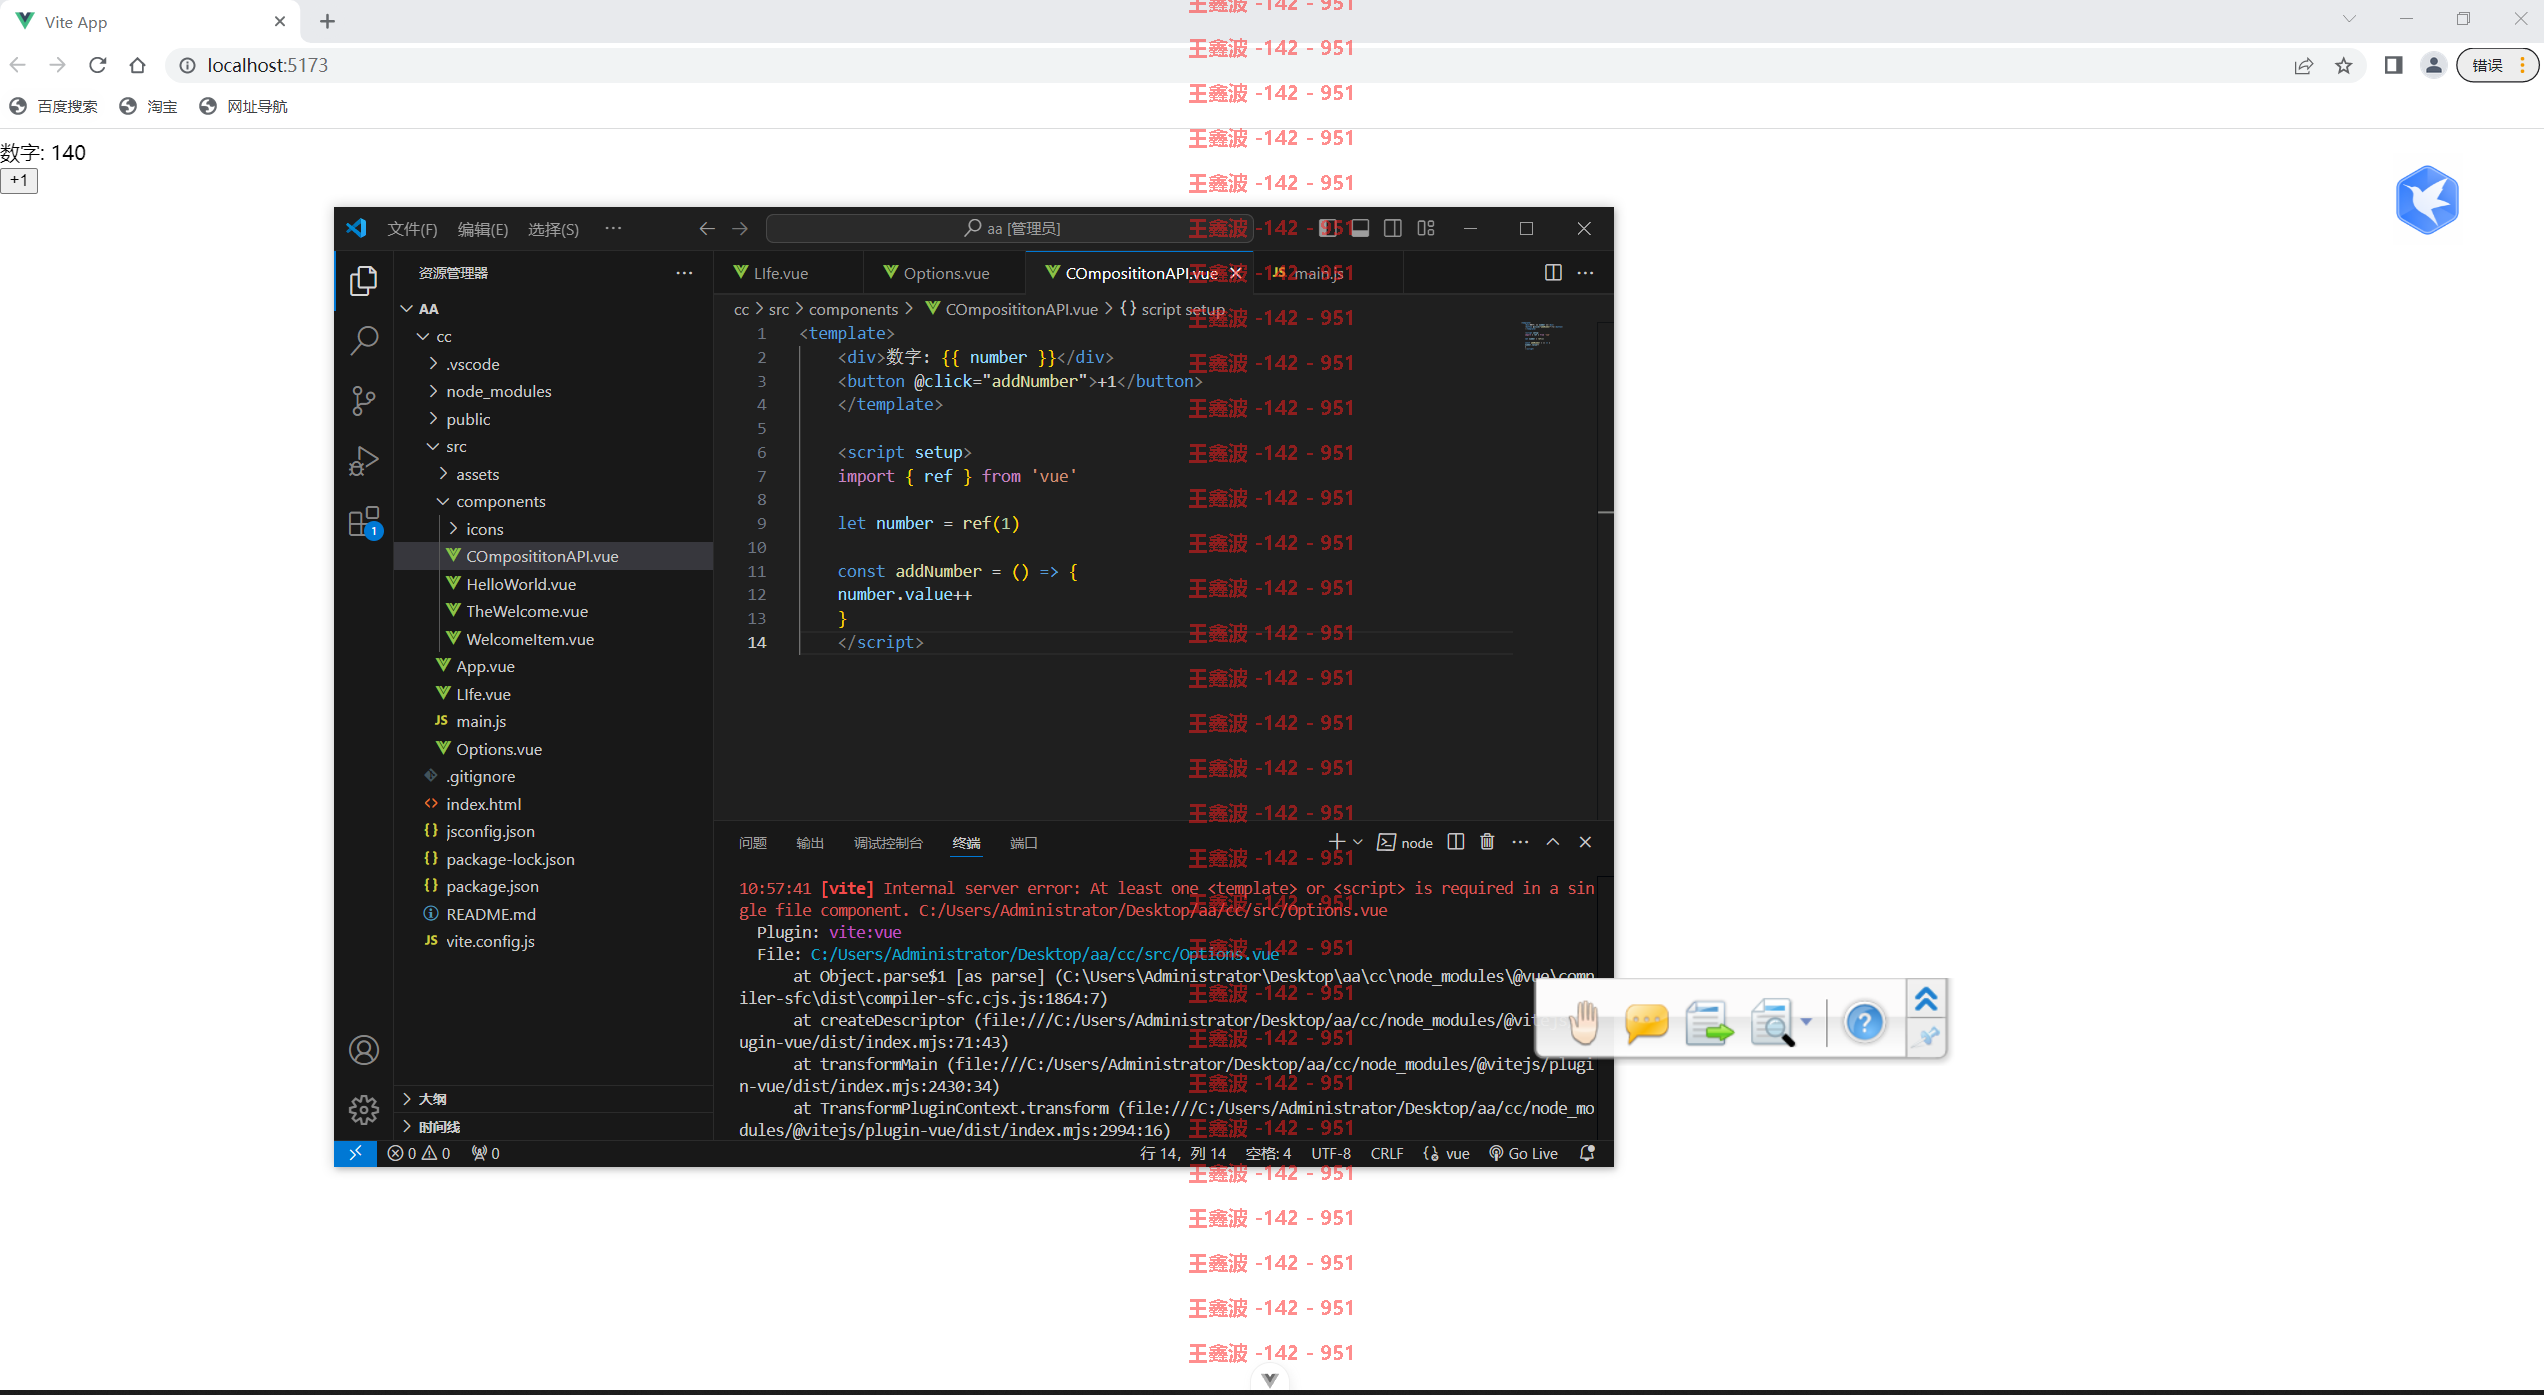Image resolution: width=2544 pixels, height=1395 pixels.
Task: Switch to the 问题 panel tab
Action: (752, 843)
